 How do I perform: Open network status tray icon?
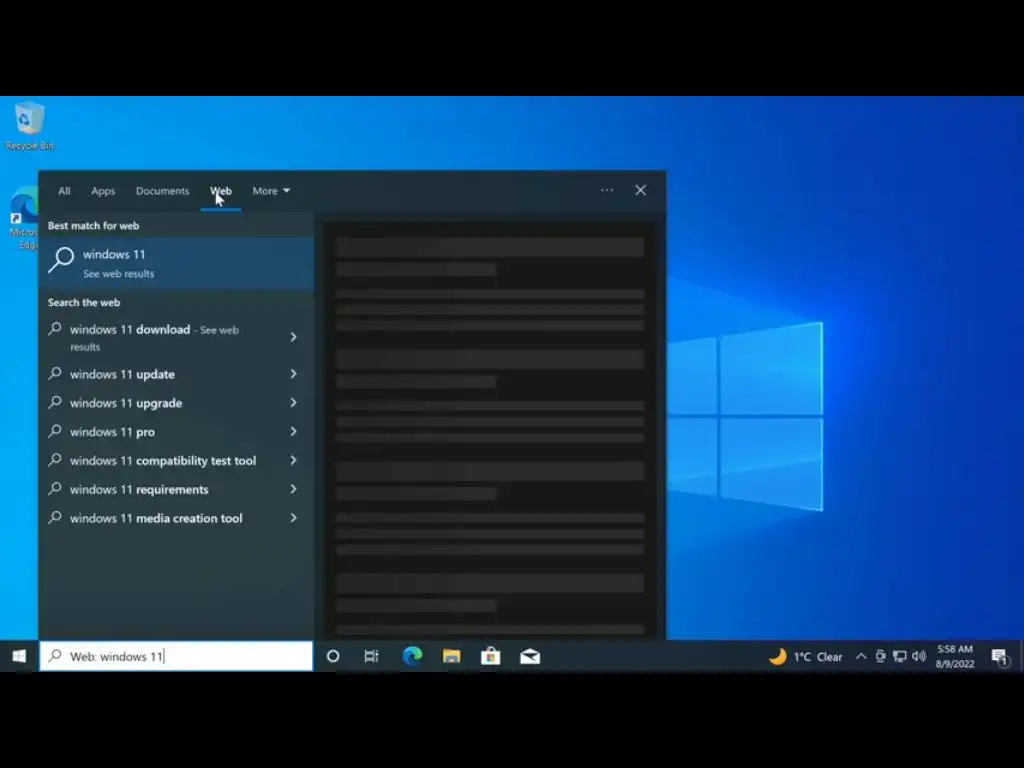pos(899,656)
